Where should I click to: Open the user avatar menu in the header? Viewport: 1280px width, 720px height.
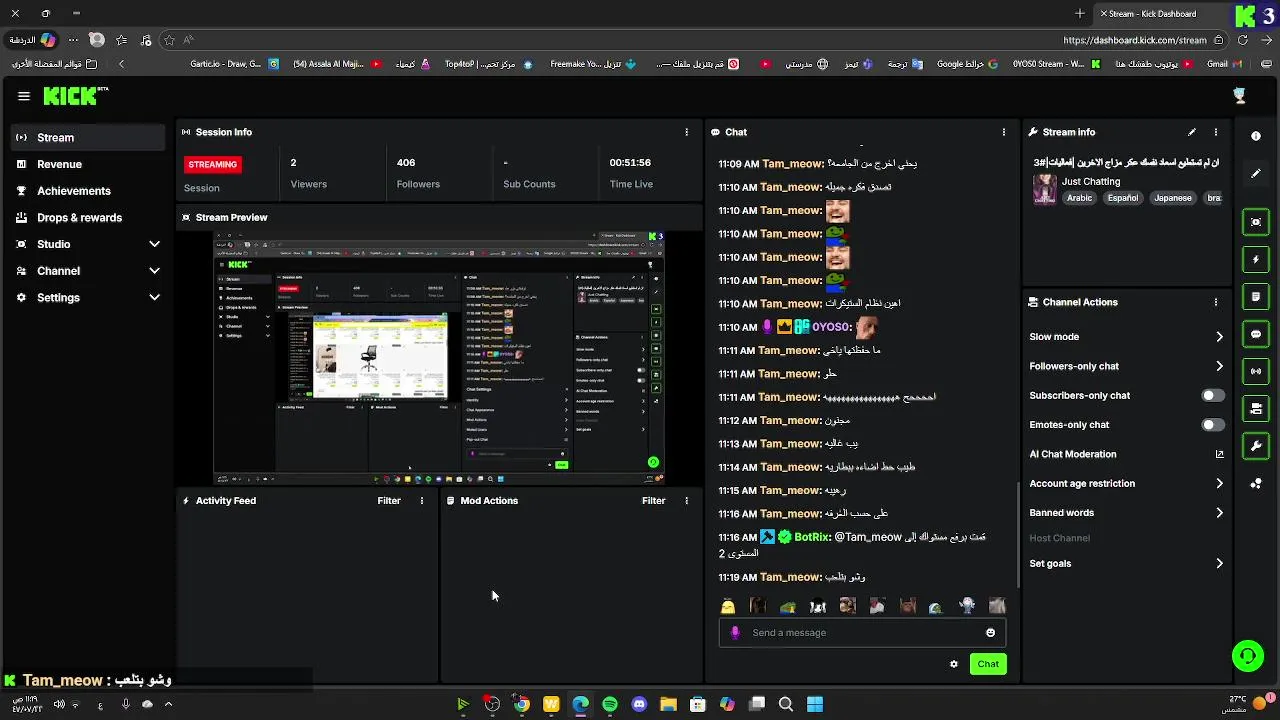(1240, 95)
